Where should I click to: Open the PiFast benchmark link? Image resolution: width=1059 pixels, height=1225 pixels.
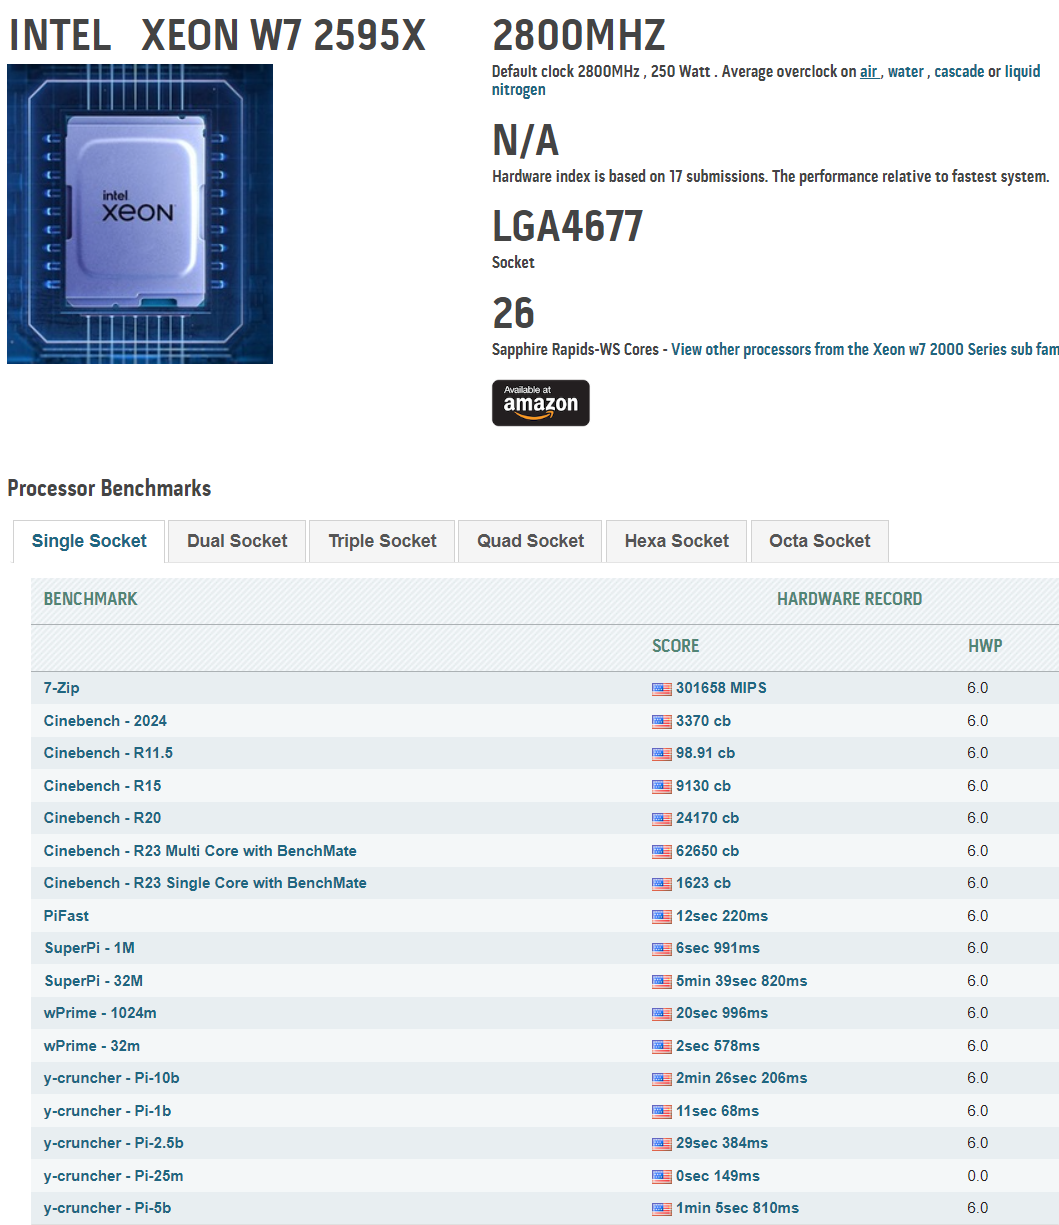tap(66, 916)
